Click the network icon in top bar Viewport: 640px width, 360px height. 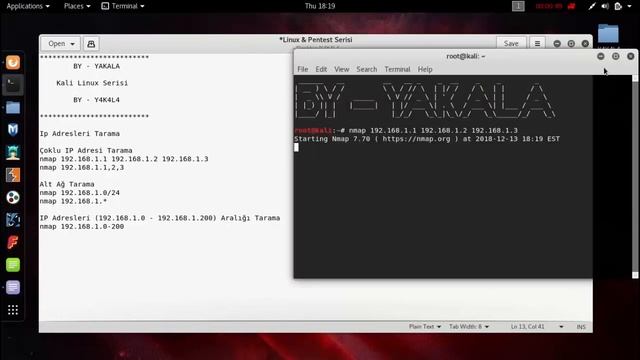click(x=591, y=6)
